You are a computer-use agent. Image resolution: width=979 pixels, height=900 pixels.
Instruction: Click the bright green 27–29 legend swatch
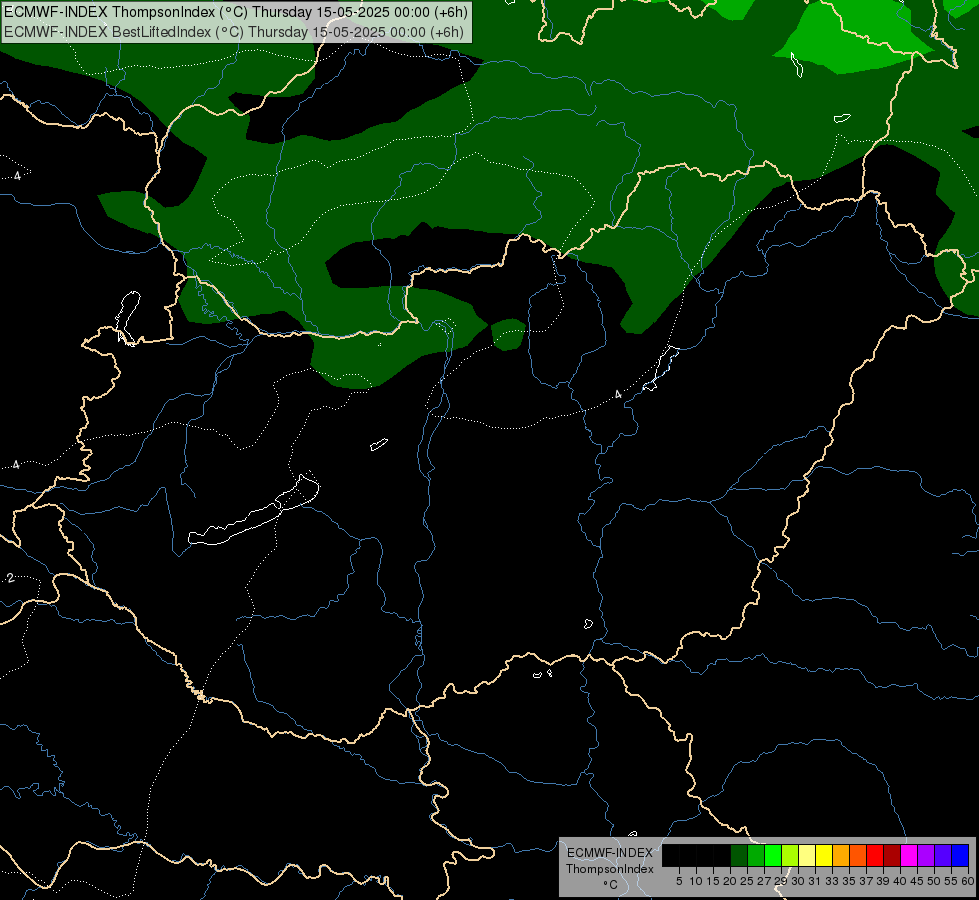(773, 855)
